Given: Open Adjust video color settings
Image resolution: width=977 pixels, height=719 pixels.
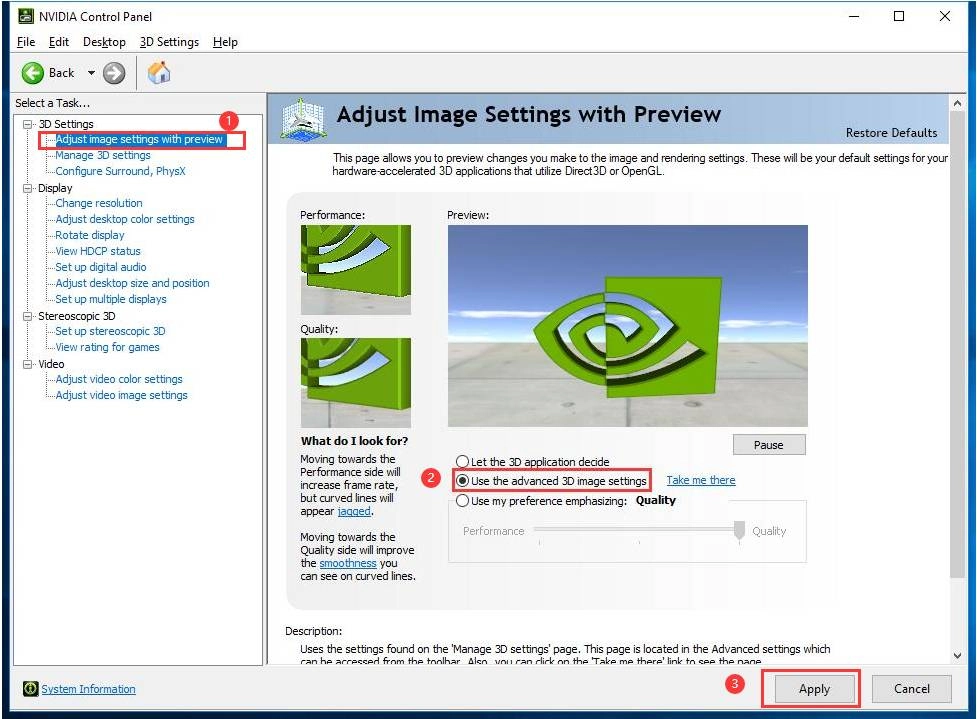Looking at the screenshot, I should pos(119,379).
